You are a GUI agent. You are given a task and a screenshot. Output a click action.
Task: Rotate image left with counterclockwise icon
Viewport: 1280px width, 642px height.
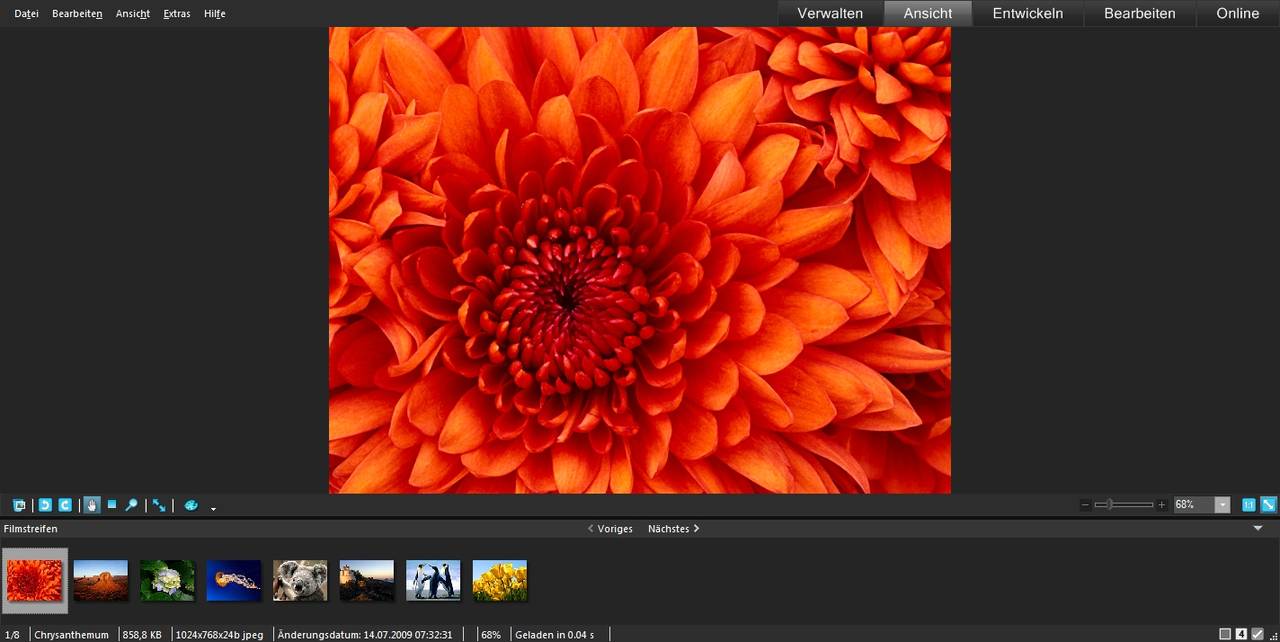[x=45, y=505]
